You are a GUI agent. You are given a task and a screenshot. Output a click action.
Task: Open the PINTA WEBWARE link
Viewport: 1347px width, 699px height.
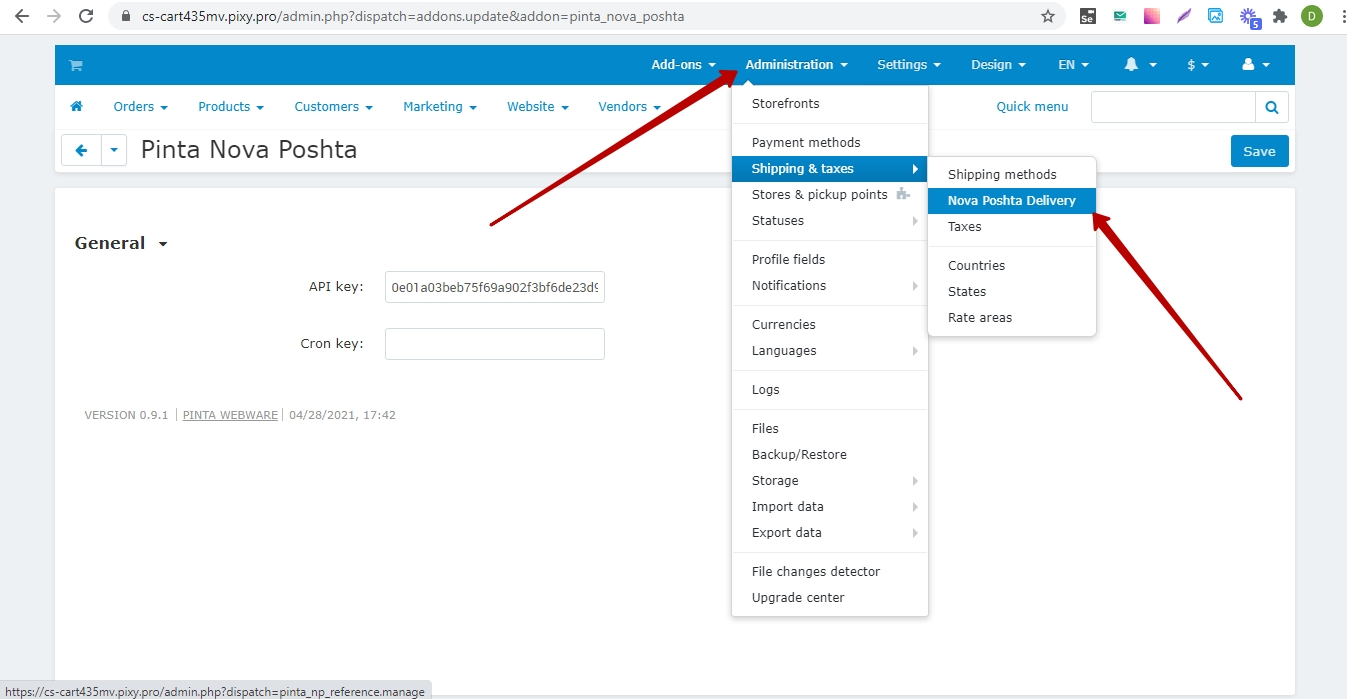230,415
